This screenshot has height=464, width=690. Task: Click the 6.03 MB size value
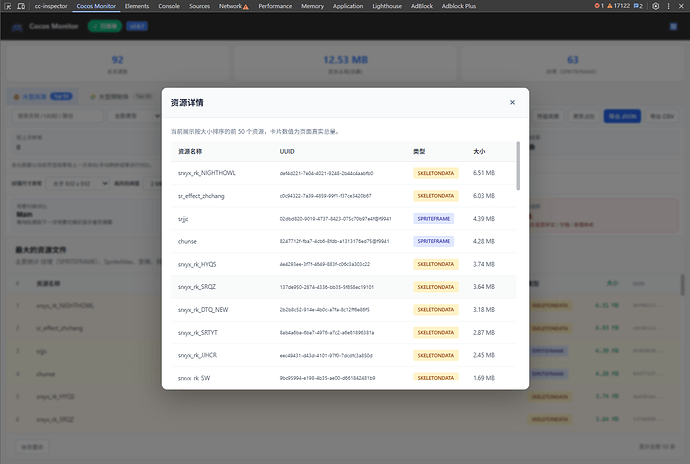coord(484,196)
